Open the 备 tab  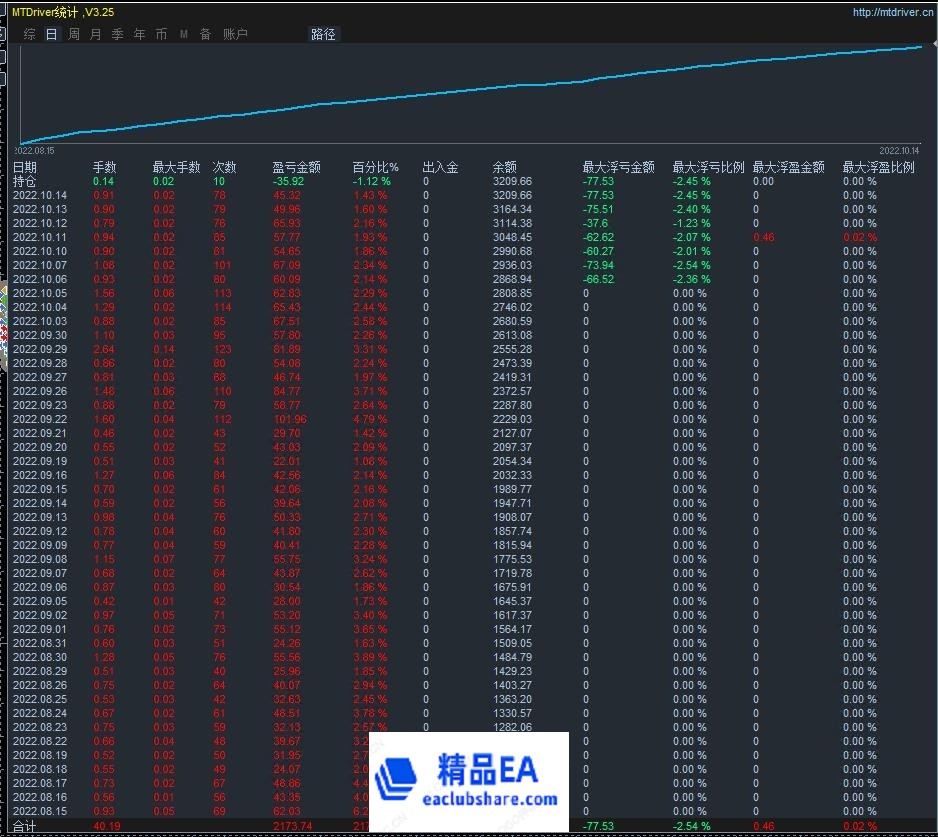[x=205, y=34]
